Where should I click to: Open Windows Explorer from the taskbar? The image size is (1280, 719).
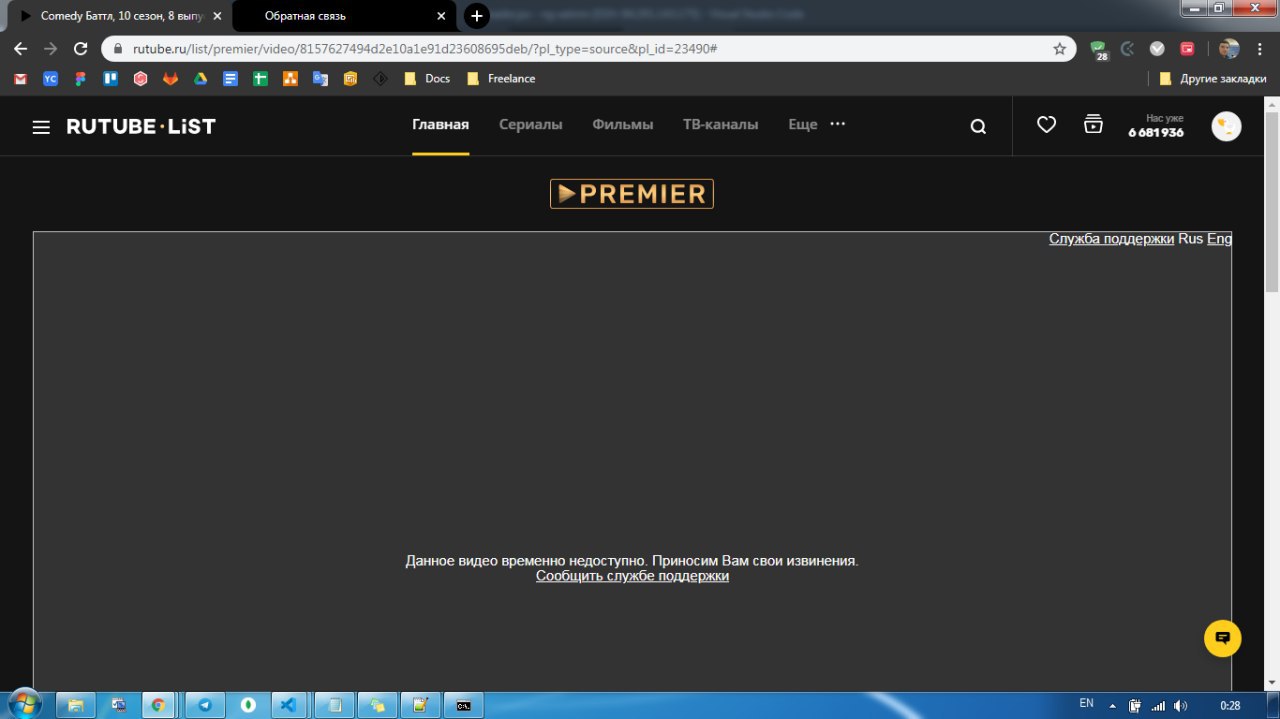pyautogui.click(x=75, y=705)
